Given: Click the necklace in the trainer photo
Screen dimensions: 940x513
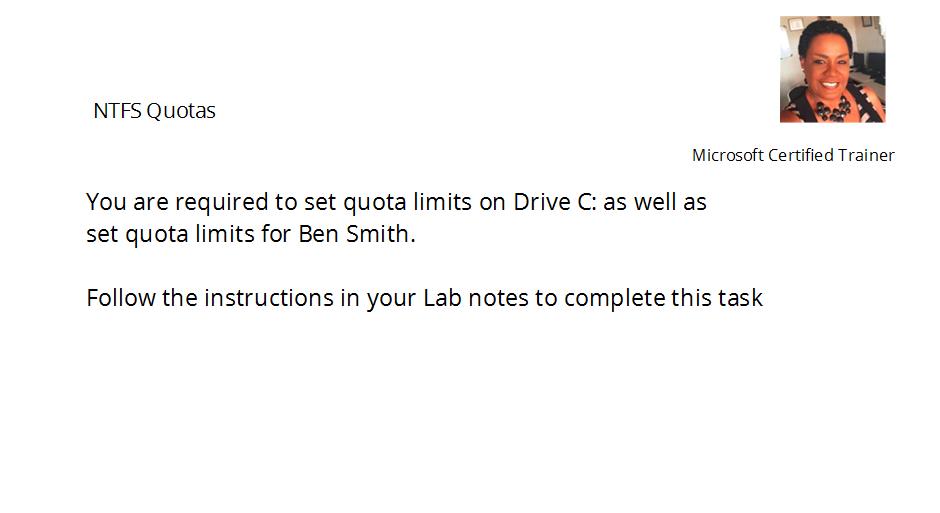Looking at the screenshot, I should [833, 108].
